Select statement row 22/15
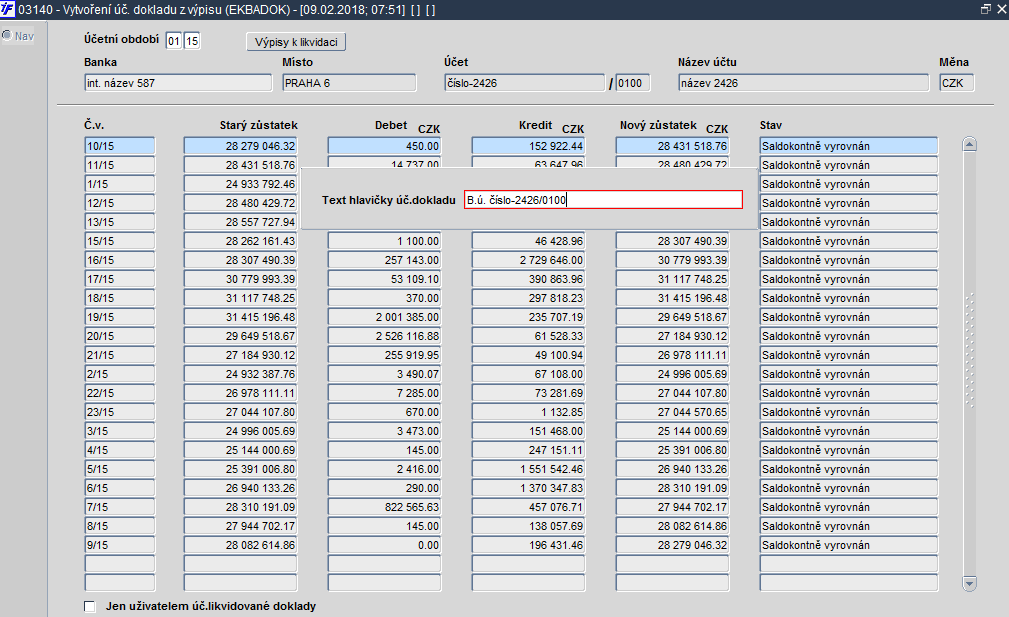 tap(120, 392)
